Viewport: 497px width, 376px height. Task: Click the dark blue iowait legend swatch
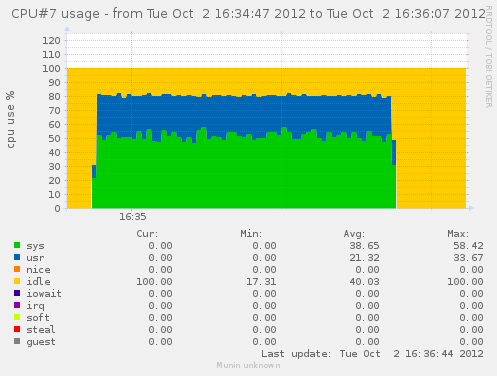coord(17,293)
